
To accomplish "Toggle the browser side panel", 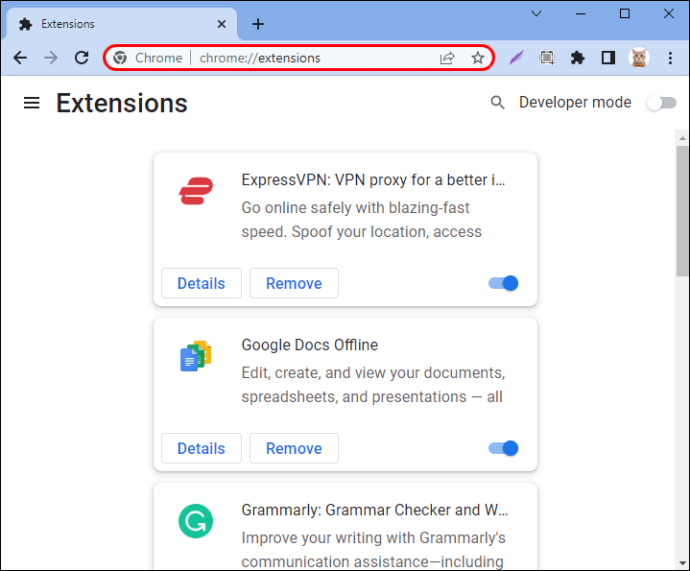I will pyautogui.click(x=608, y=58).
